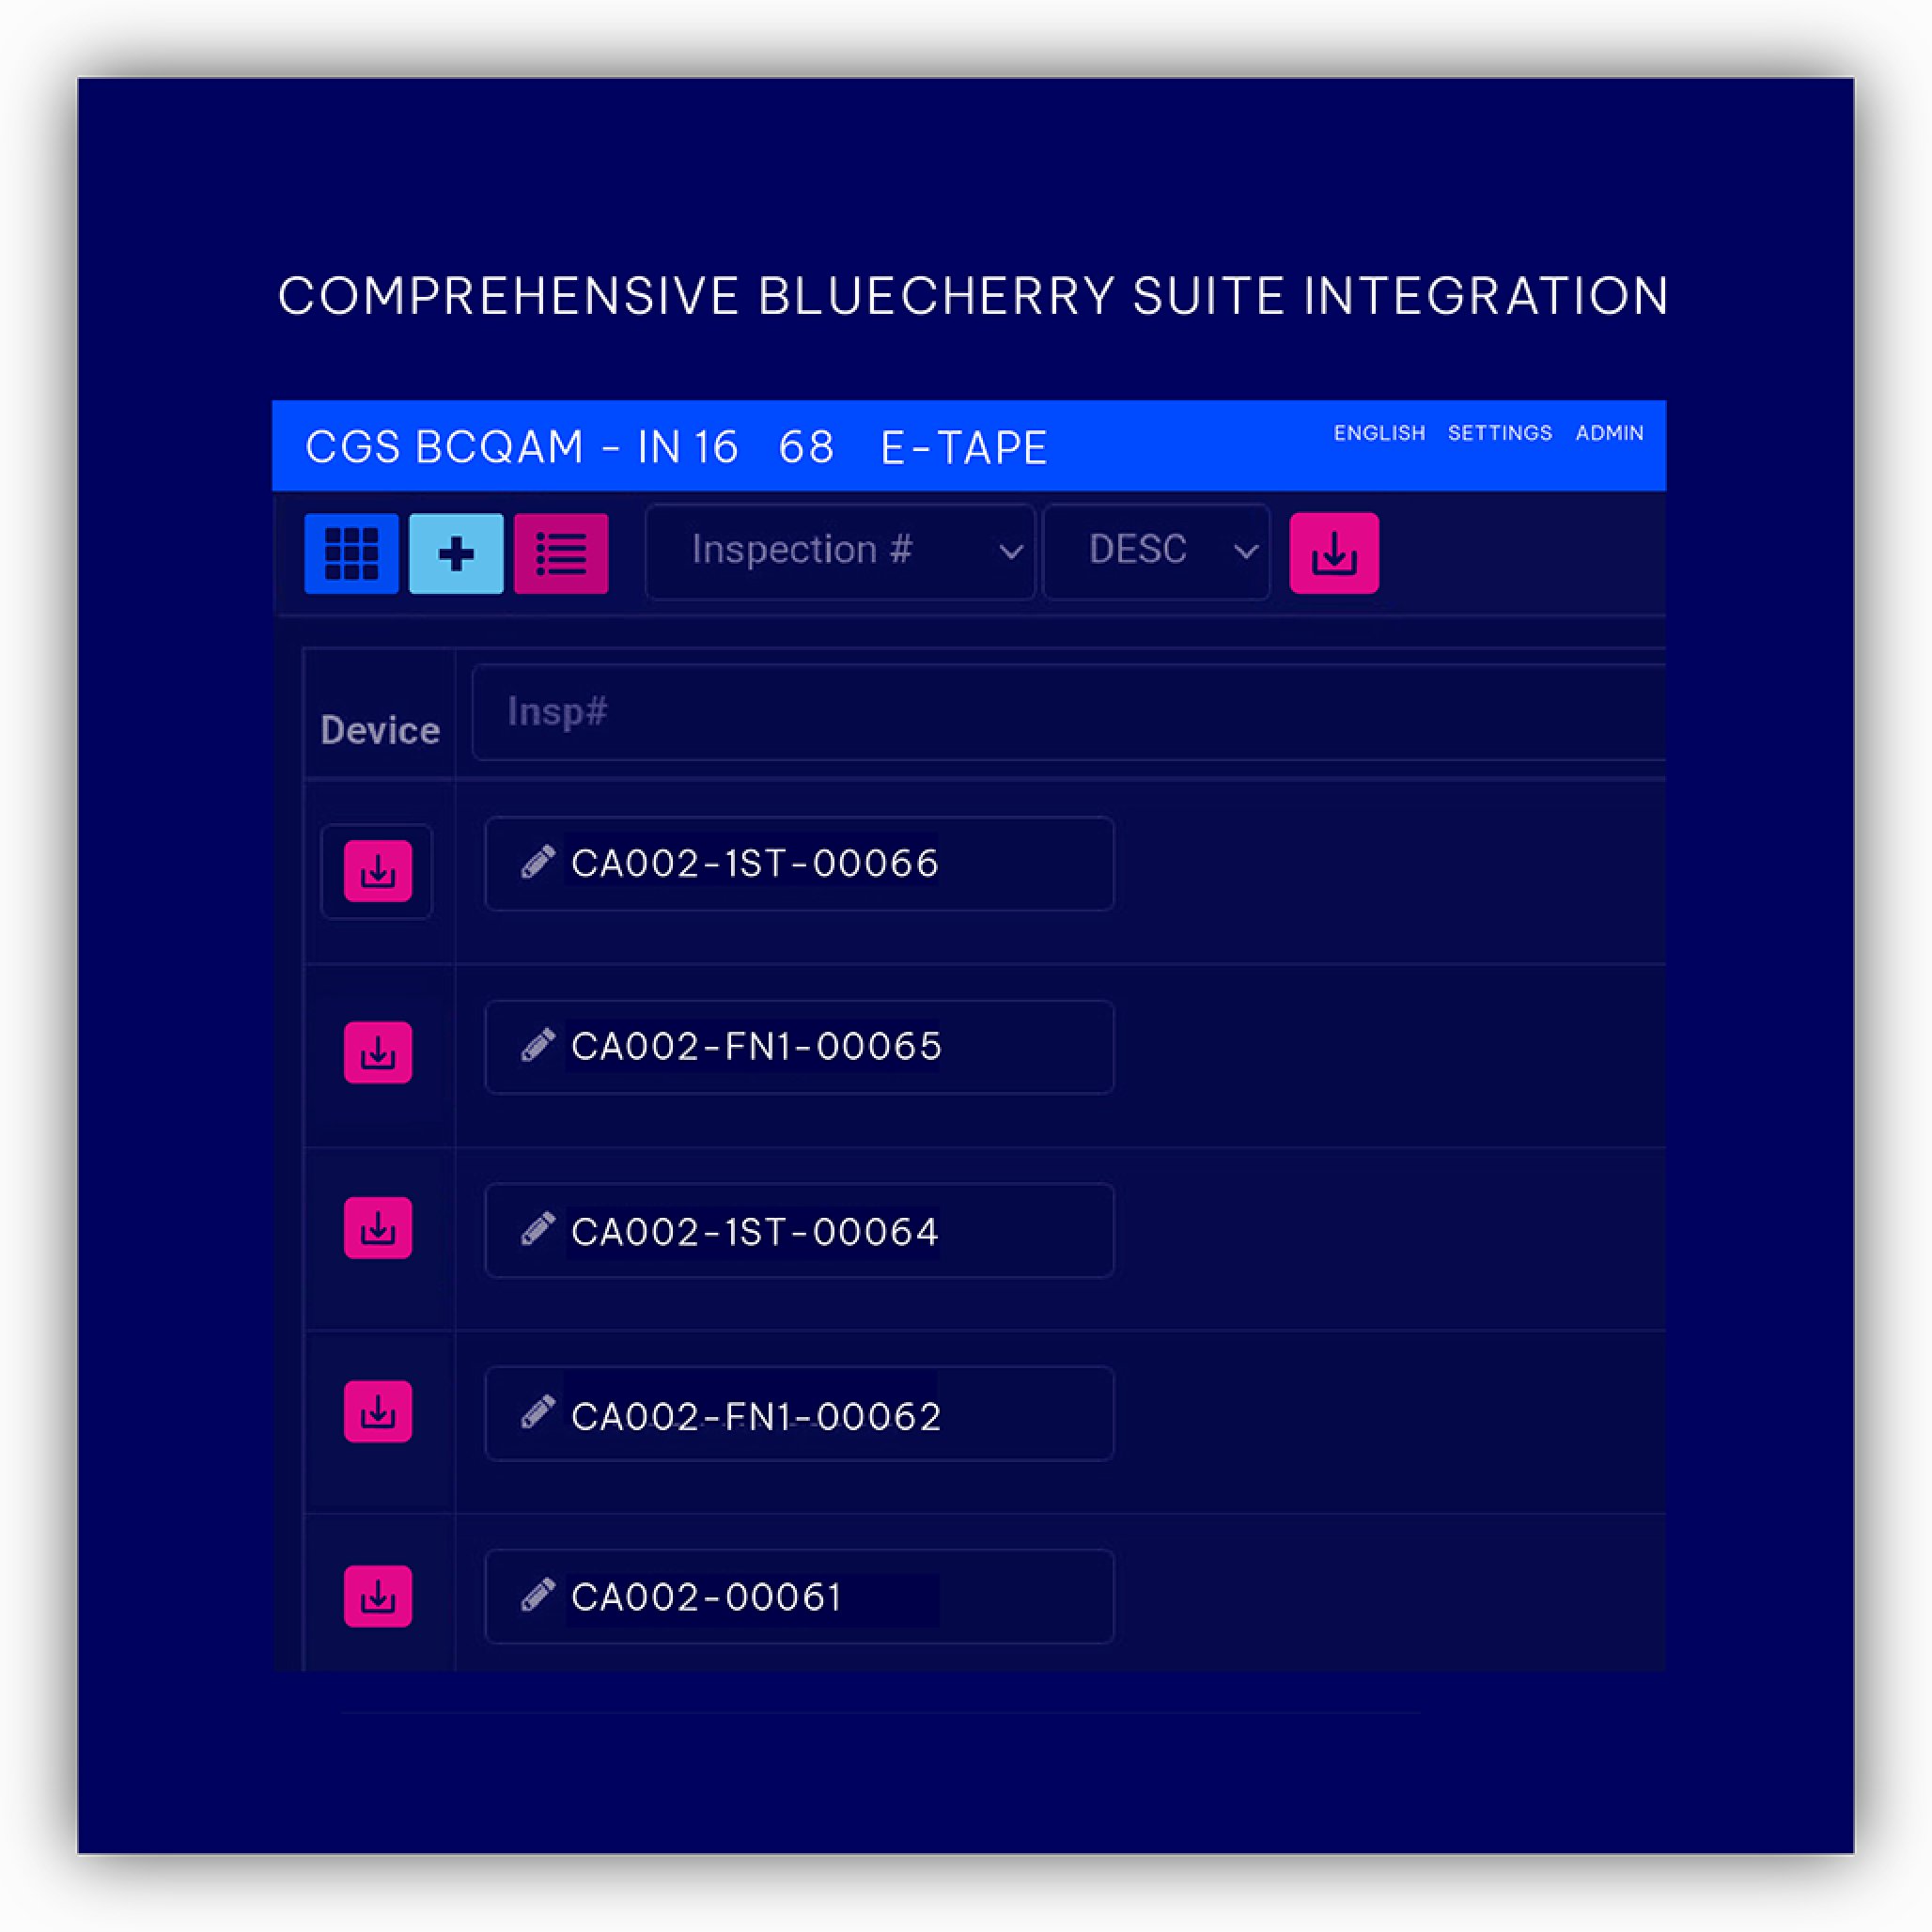Image resolution: width=1932 pixels, height=1932 pixels.
Task: Click the pink download icon in the toolbar
Action: [1334, 552]
